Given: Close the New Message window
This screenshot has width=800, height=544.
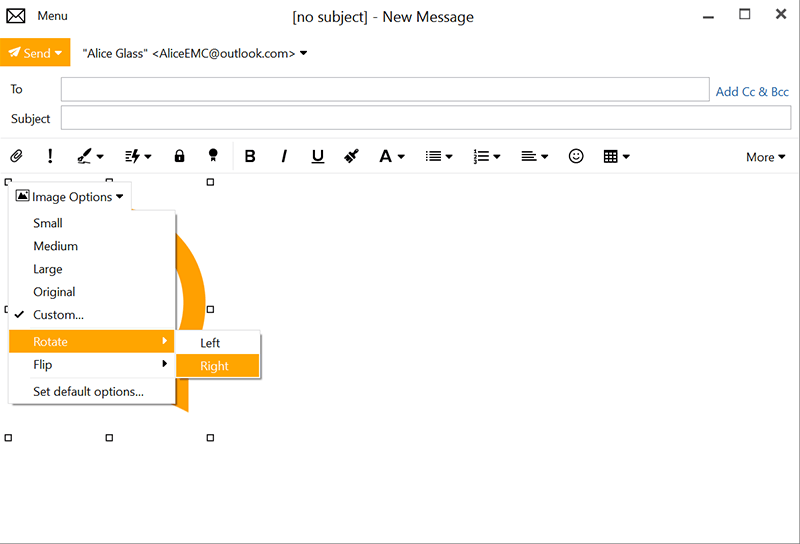Looking at the screenshot, I should (781, 14).
